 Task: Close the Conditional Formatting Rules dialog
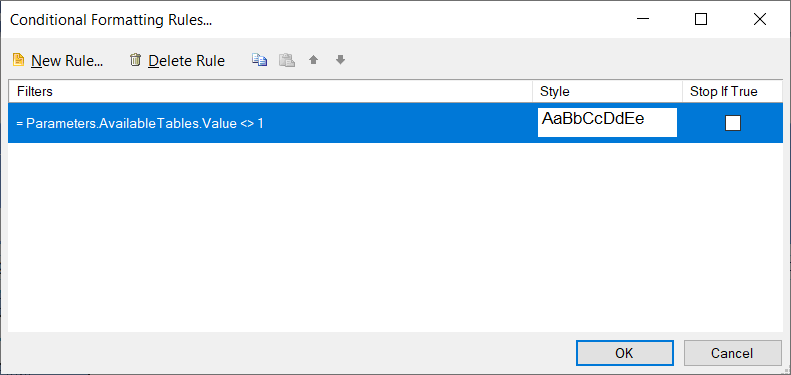pyautogui.click(x=760, y=19)
